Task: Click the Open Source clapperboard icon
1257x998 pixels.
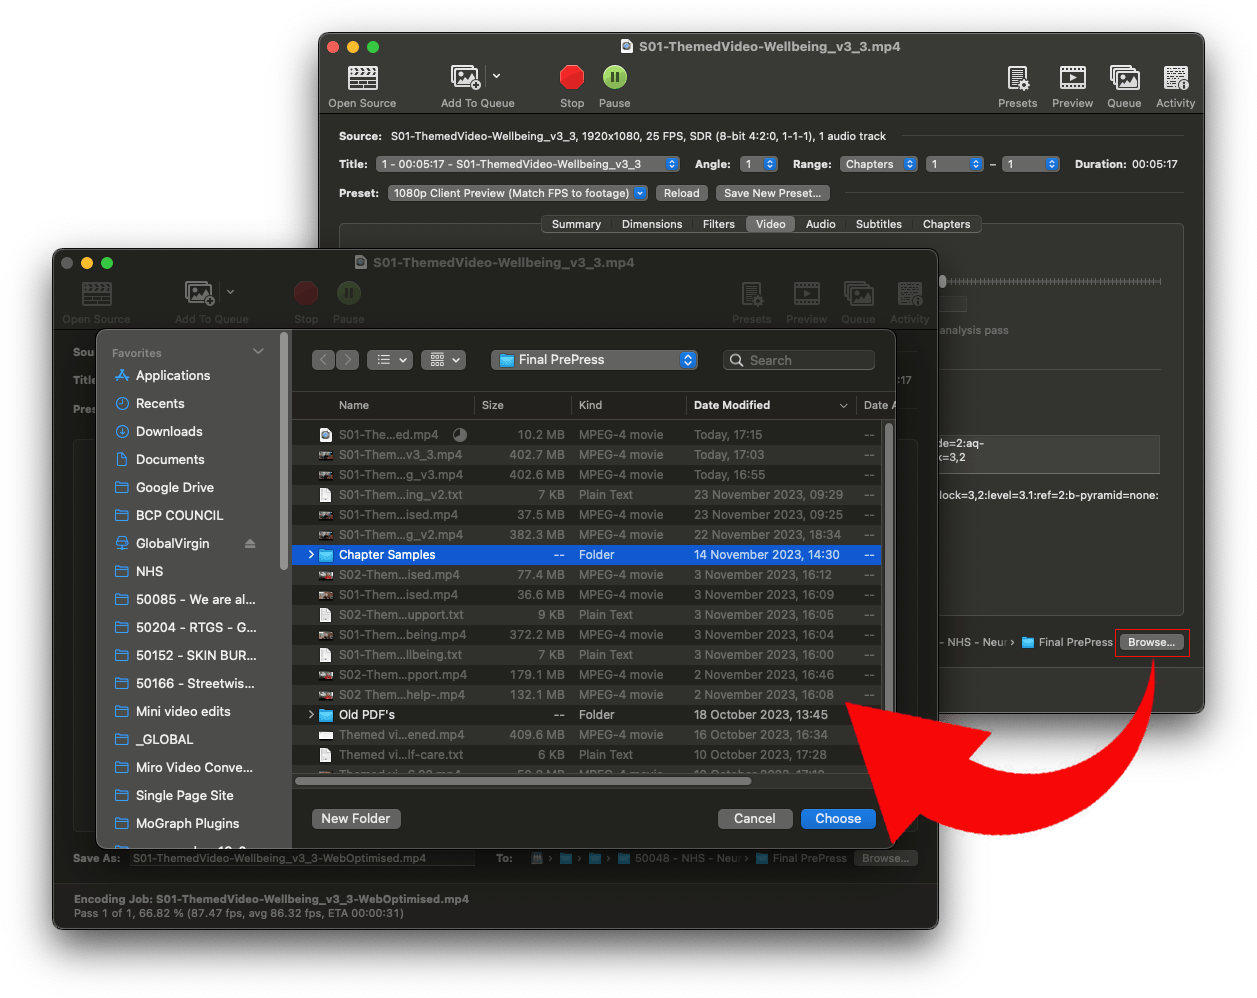Action: [362, 78]
